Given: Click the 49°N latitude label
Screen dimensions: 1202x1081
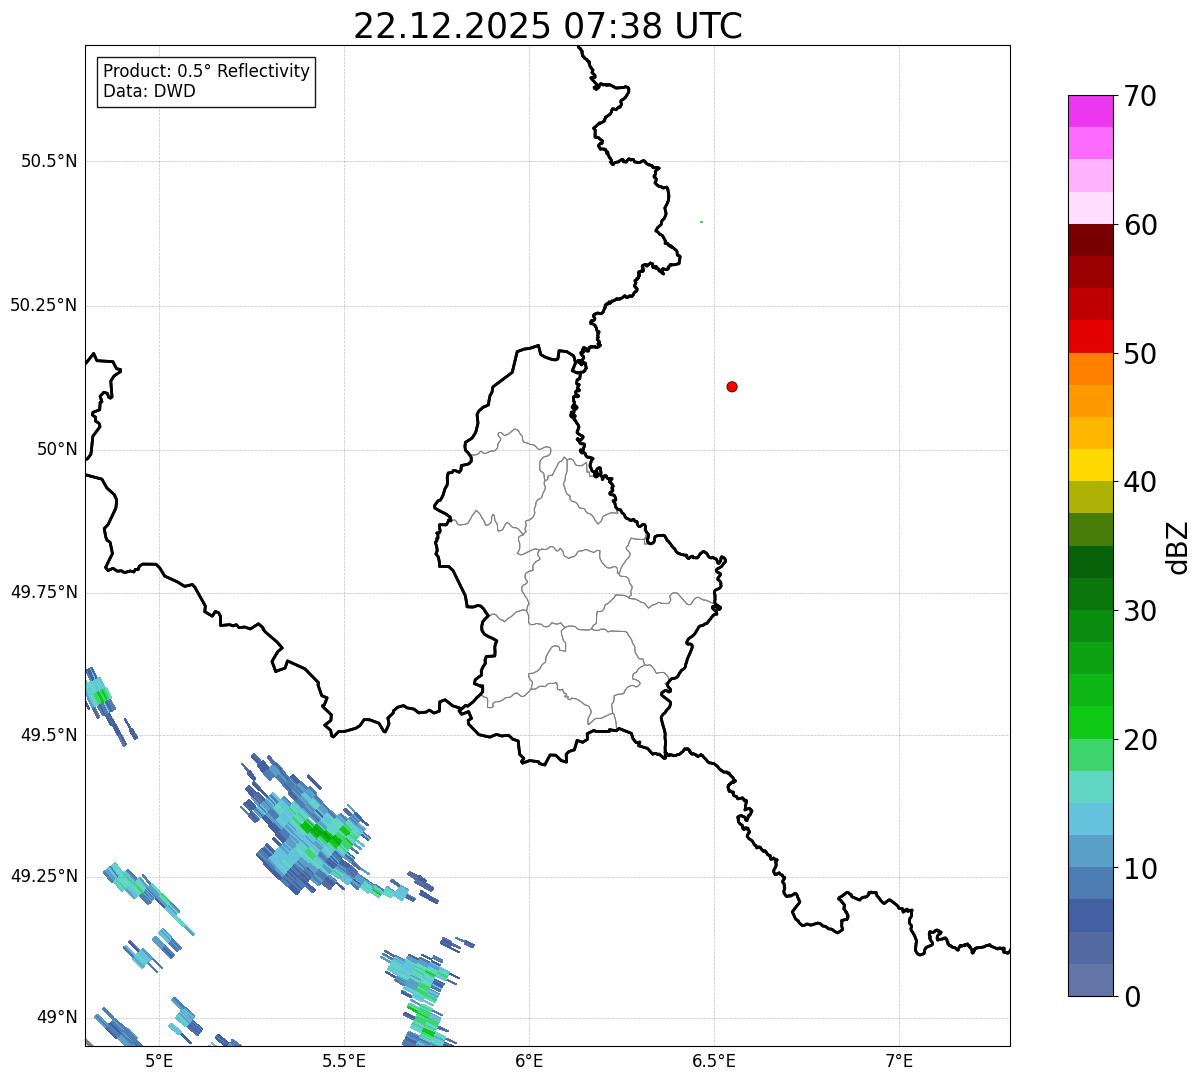Looking at the screenshot, I should [x=57, y=1017].
